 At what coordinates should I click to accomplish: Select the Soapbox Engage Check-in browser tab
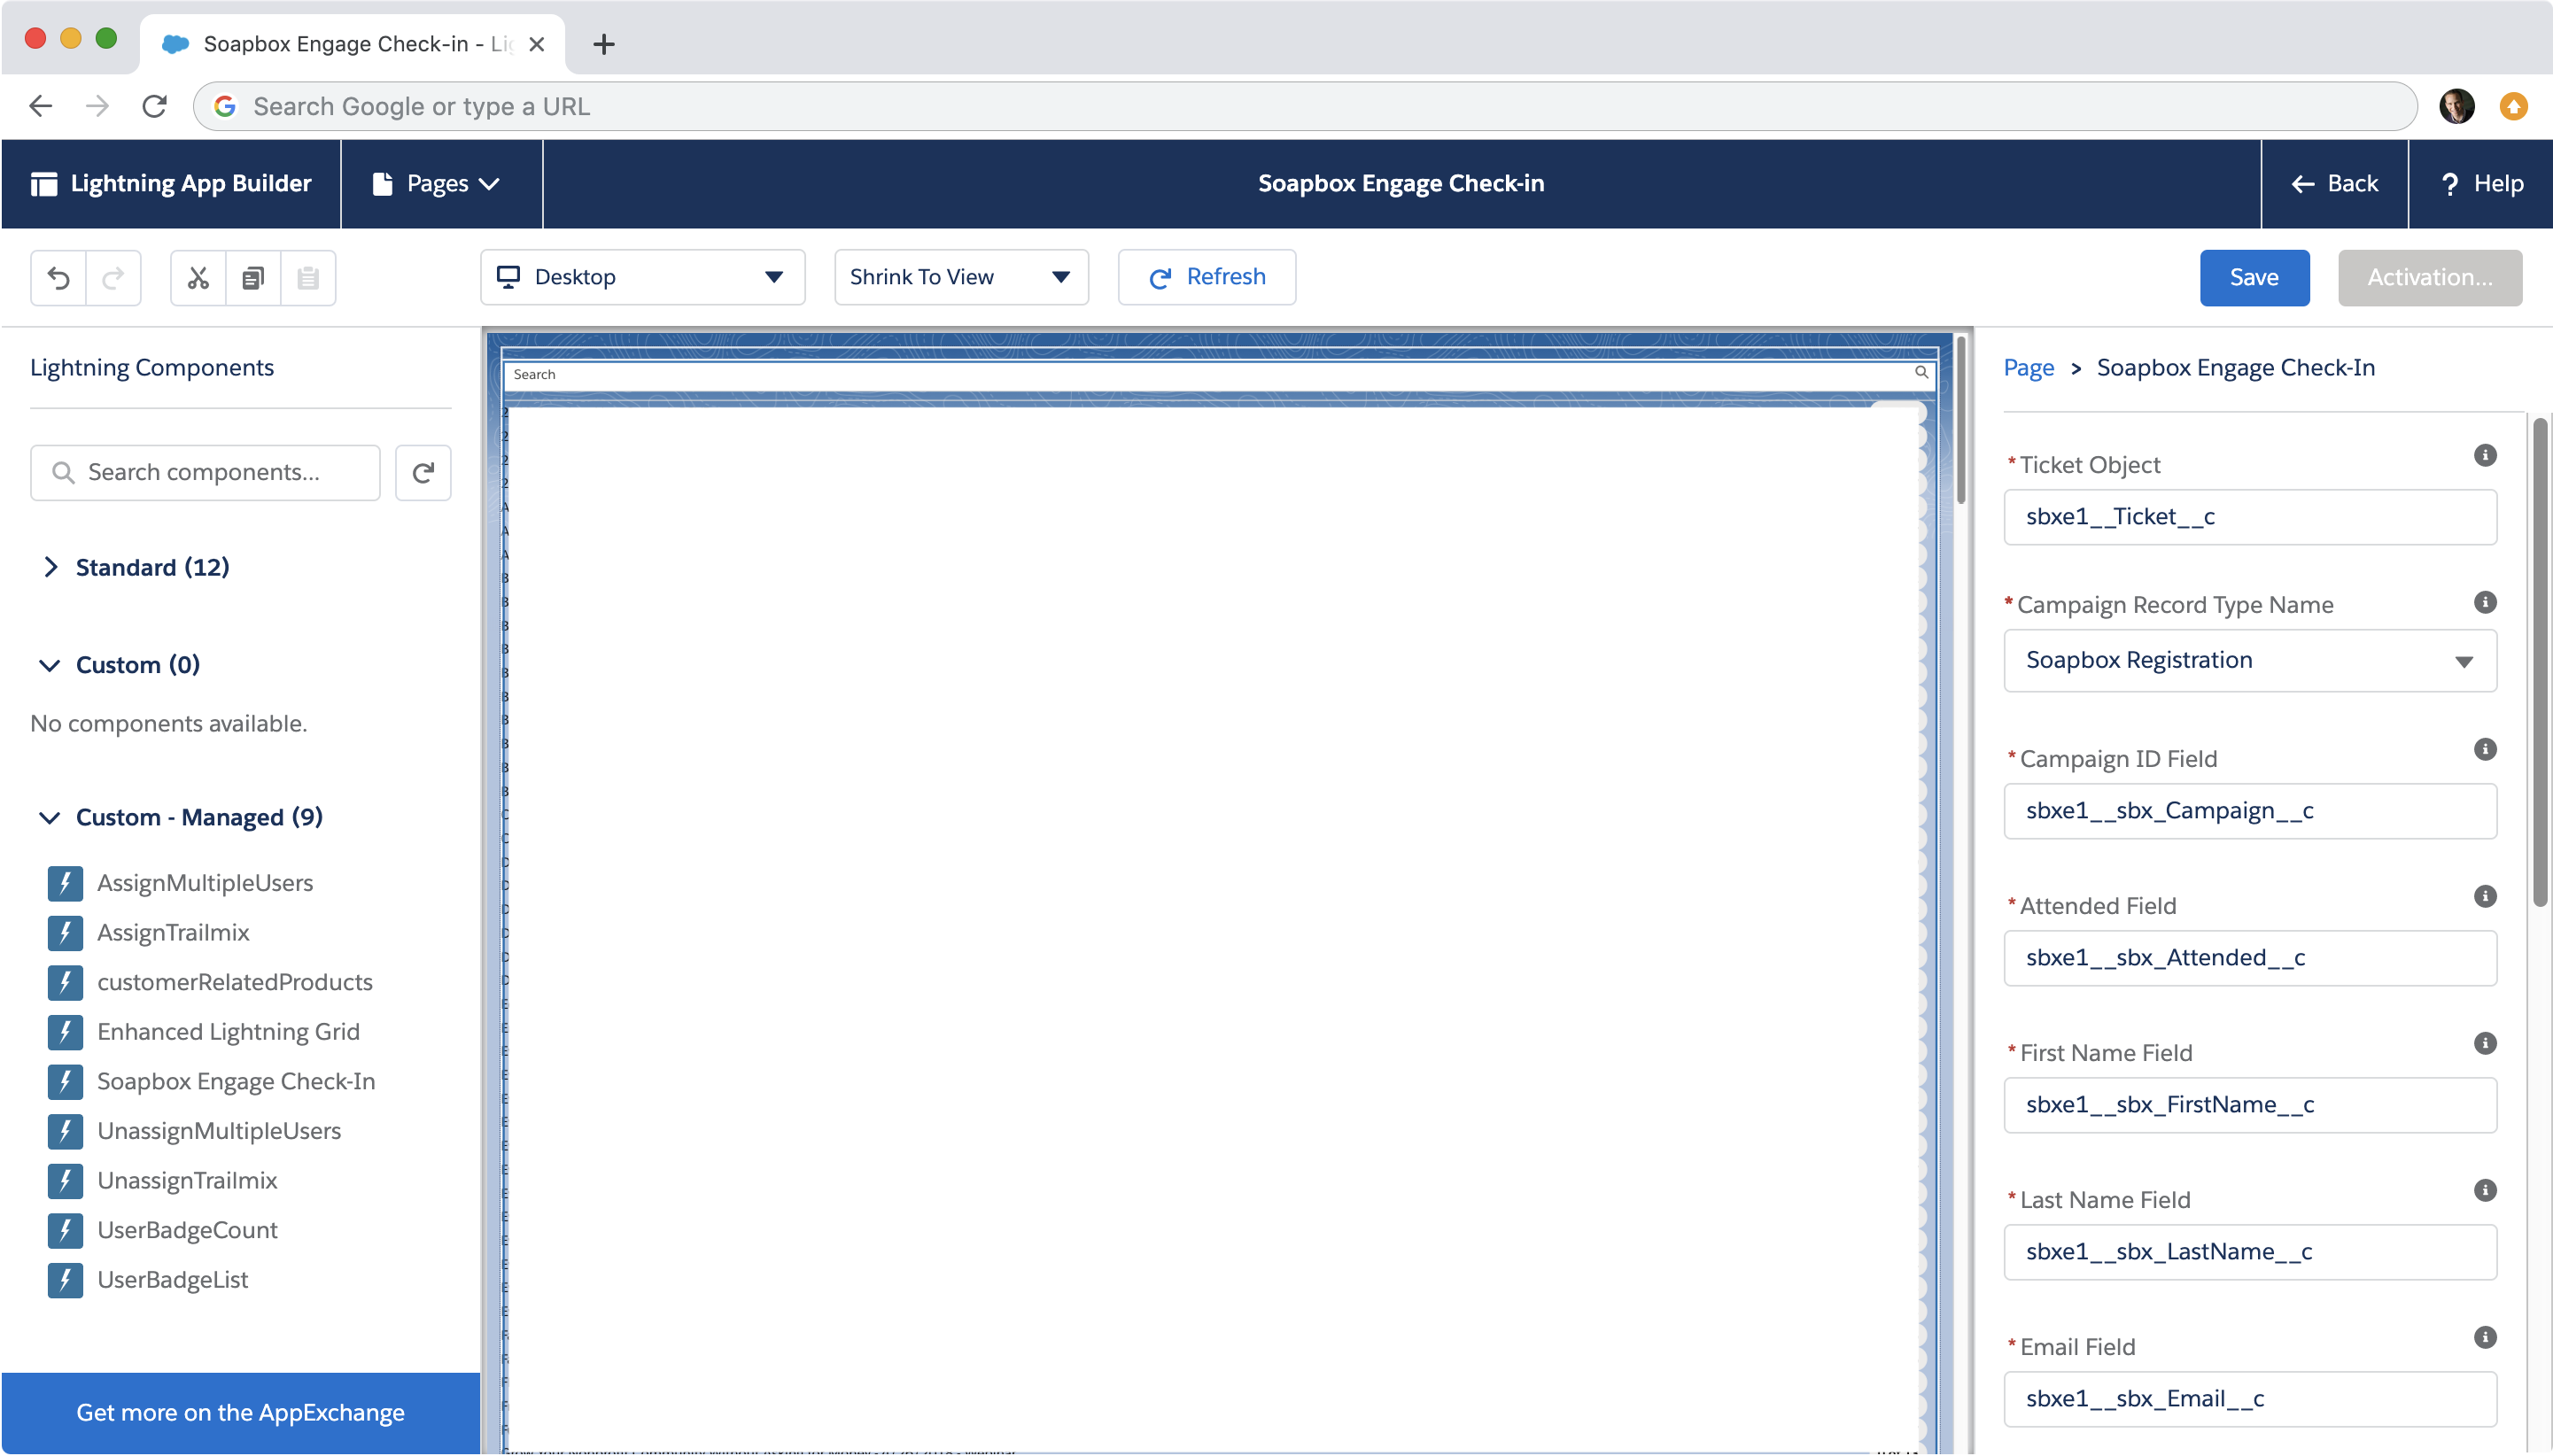[x=352, y=44]
